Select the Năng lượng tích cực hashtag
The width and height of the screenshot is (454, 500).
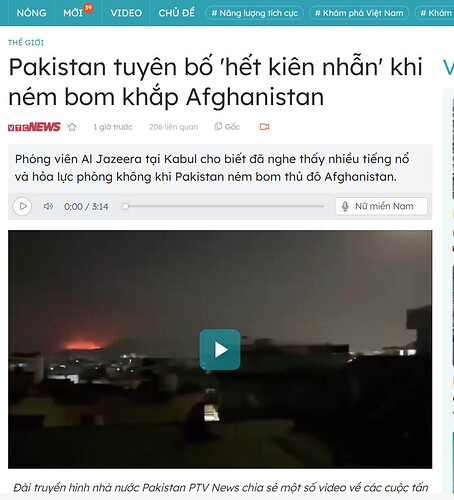click(255, 13)
